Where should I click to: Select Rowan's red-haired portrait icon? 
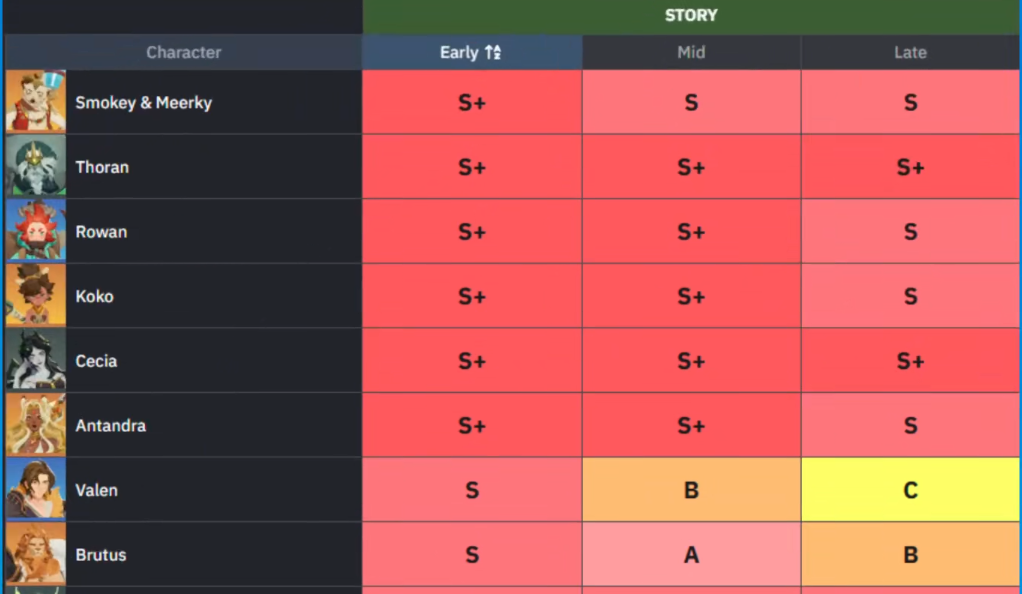click(x=36, y=231)
